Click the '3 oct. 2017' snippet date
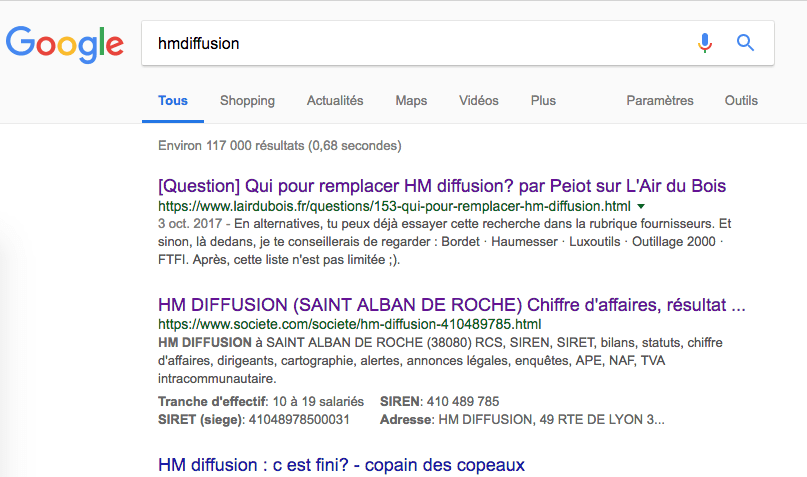 tap(190, 224)
